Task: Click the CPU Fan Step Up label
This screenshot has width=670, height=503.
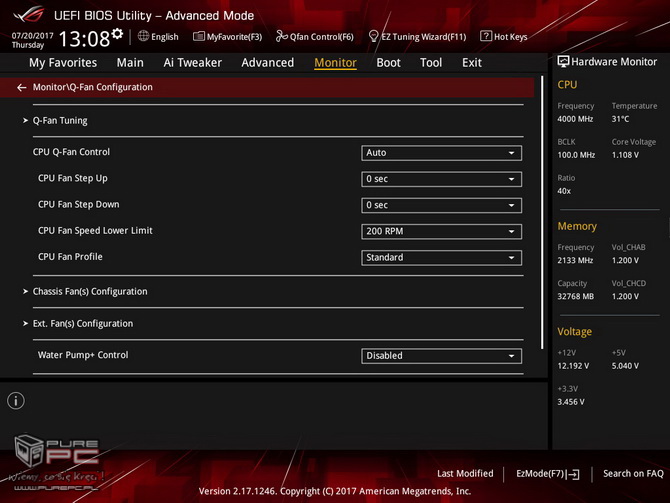Action: click(73, 178)
